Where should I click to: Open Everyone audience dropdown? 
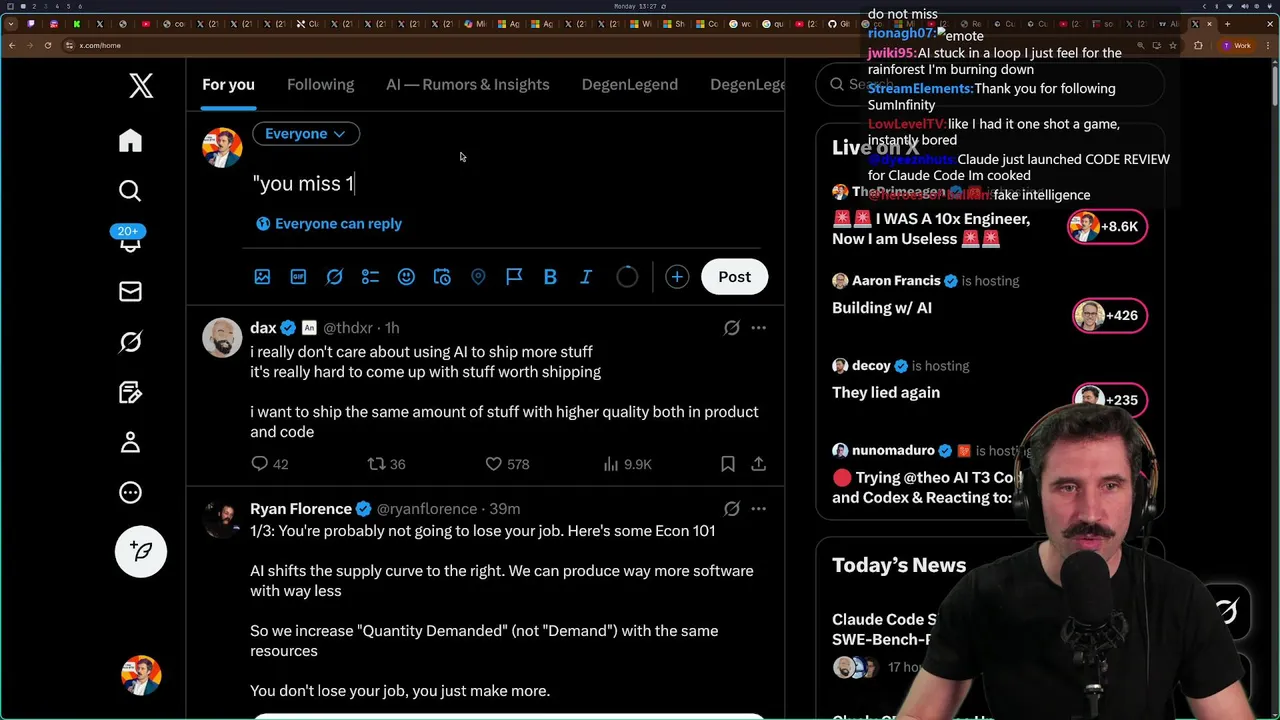(305, 133)
